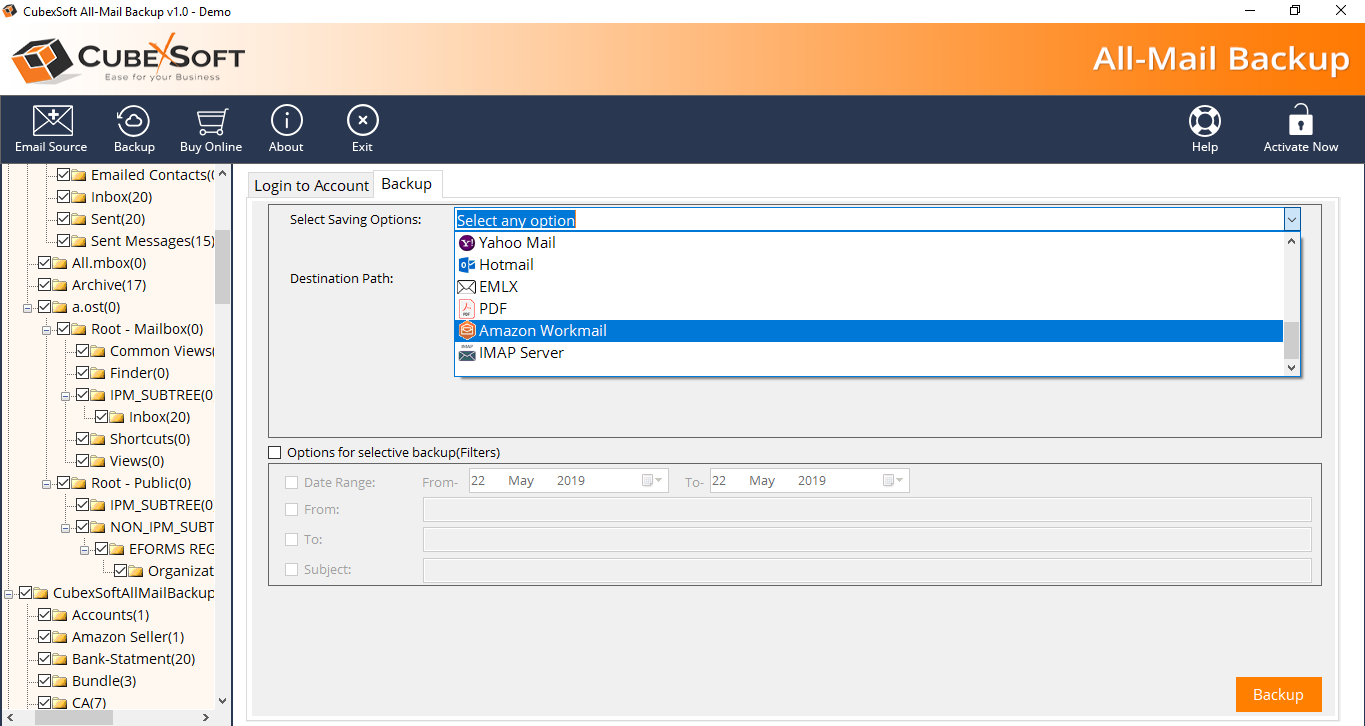Click the Inbox(20) folder icon under Emailed Contacts
Screen dimensions: 1365x726
(x=79, y=197)
